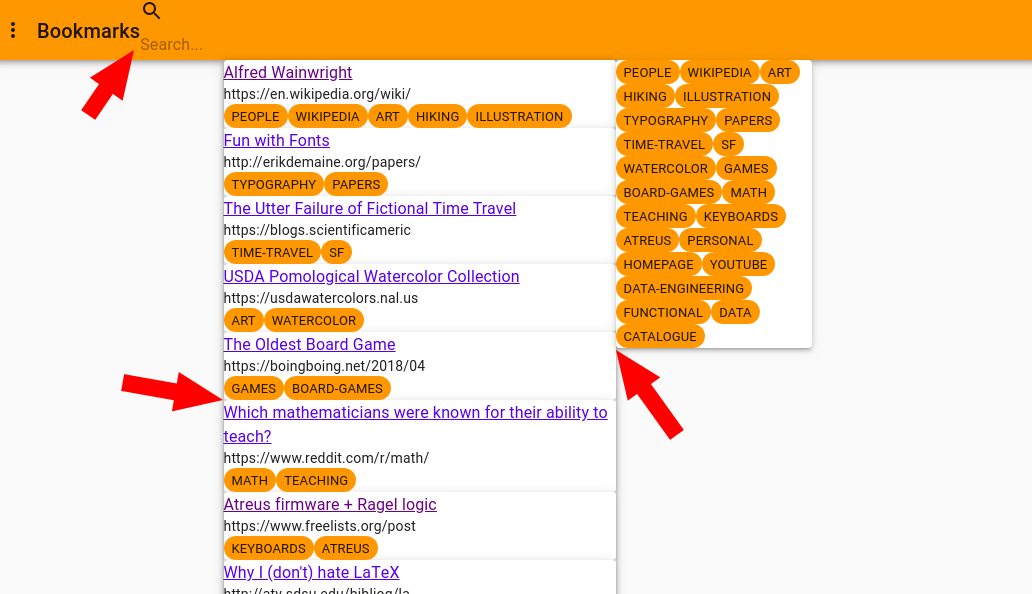Click the https://boingboing.net/2018/04 URL text
The height and width of the screenshot is (594, 1032).
point(324,366)
